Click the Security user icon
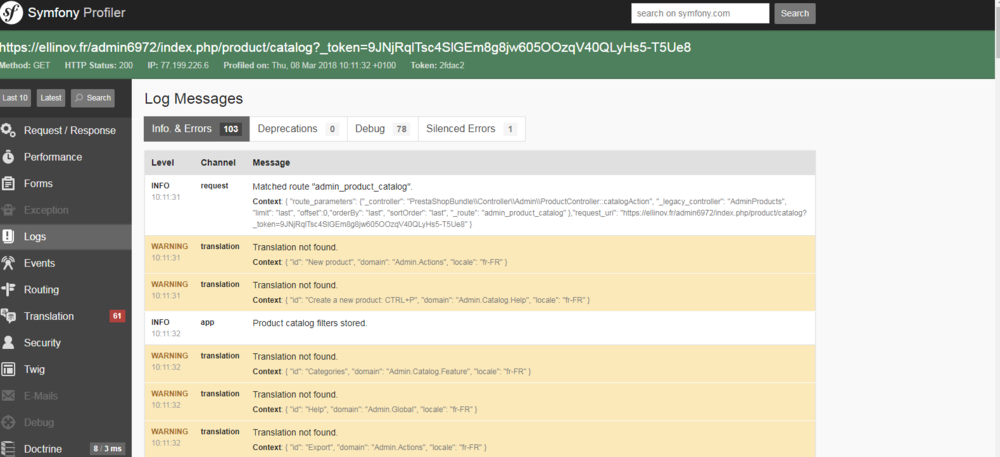 click(x=8, y=343)
